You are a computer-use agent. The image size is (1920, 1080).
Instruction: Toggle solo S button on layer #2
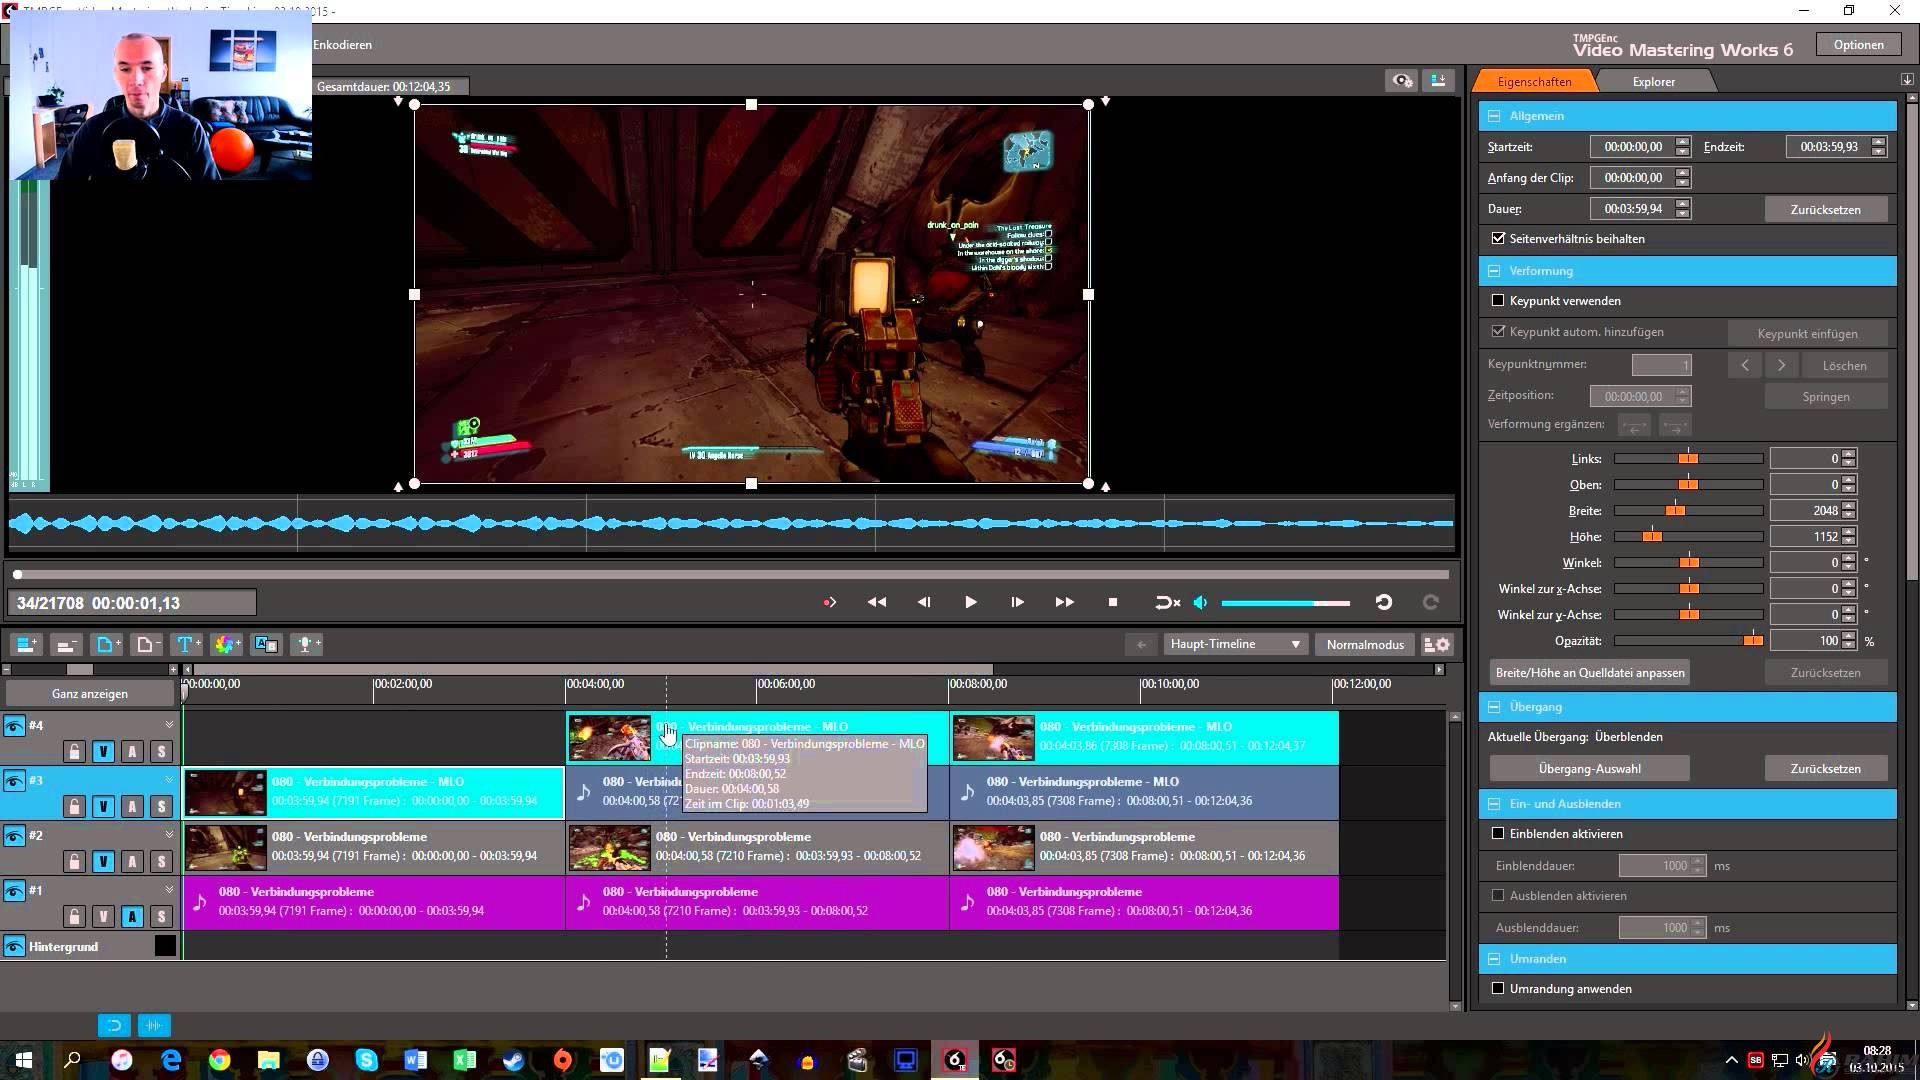pos(161,861)
